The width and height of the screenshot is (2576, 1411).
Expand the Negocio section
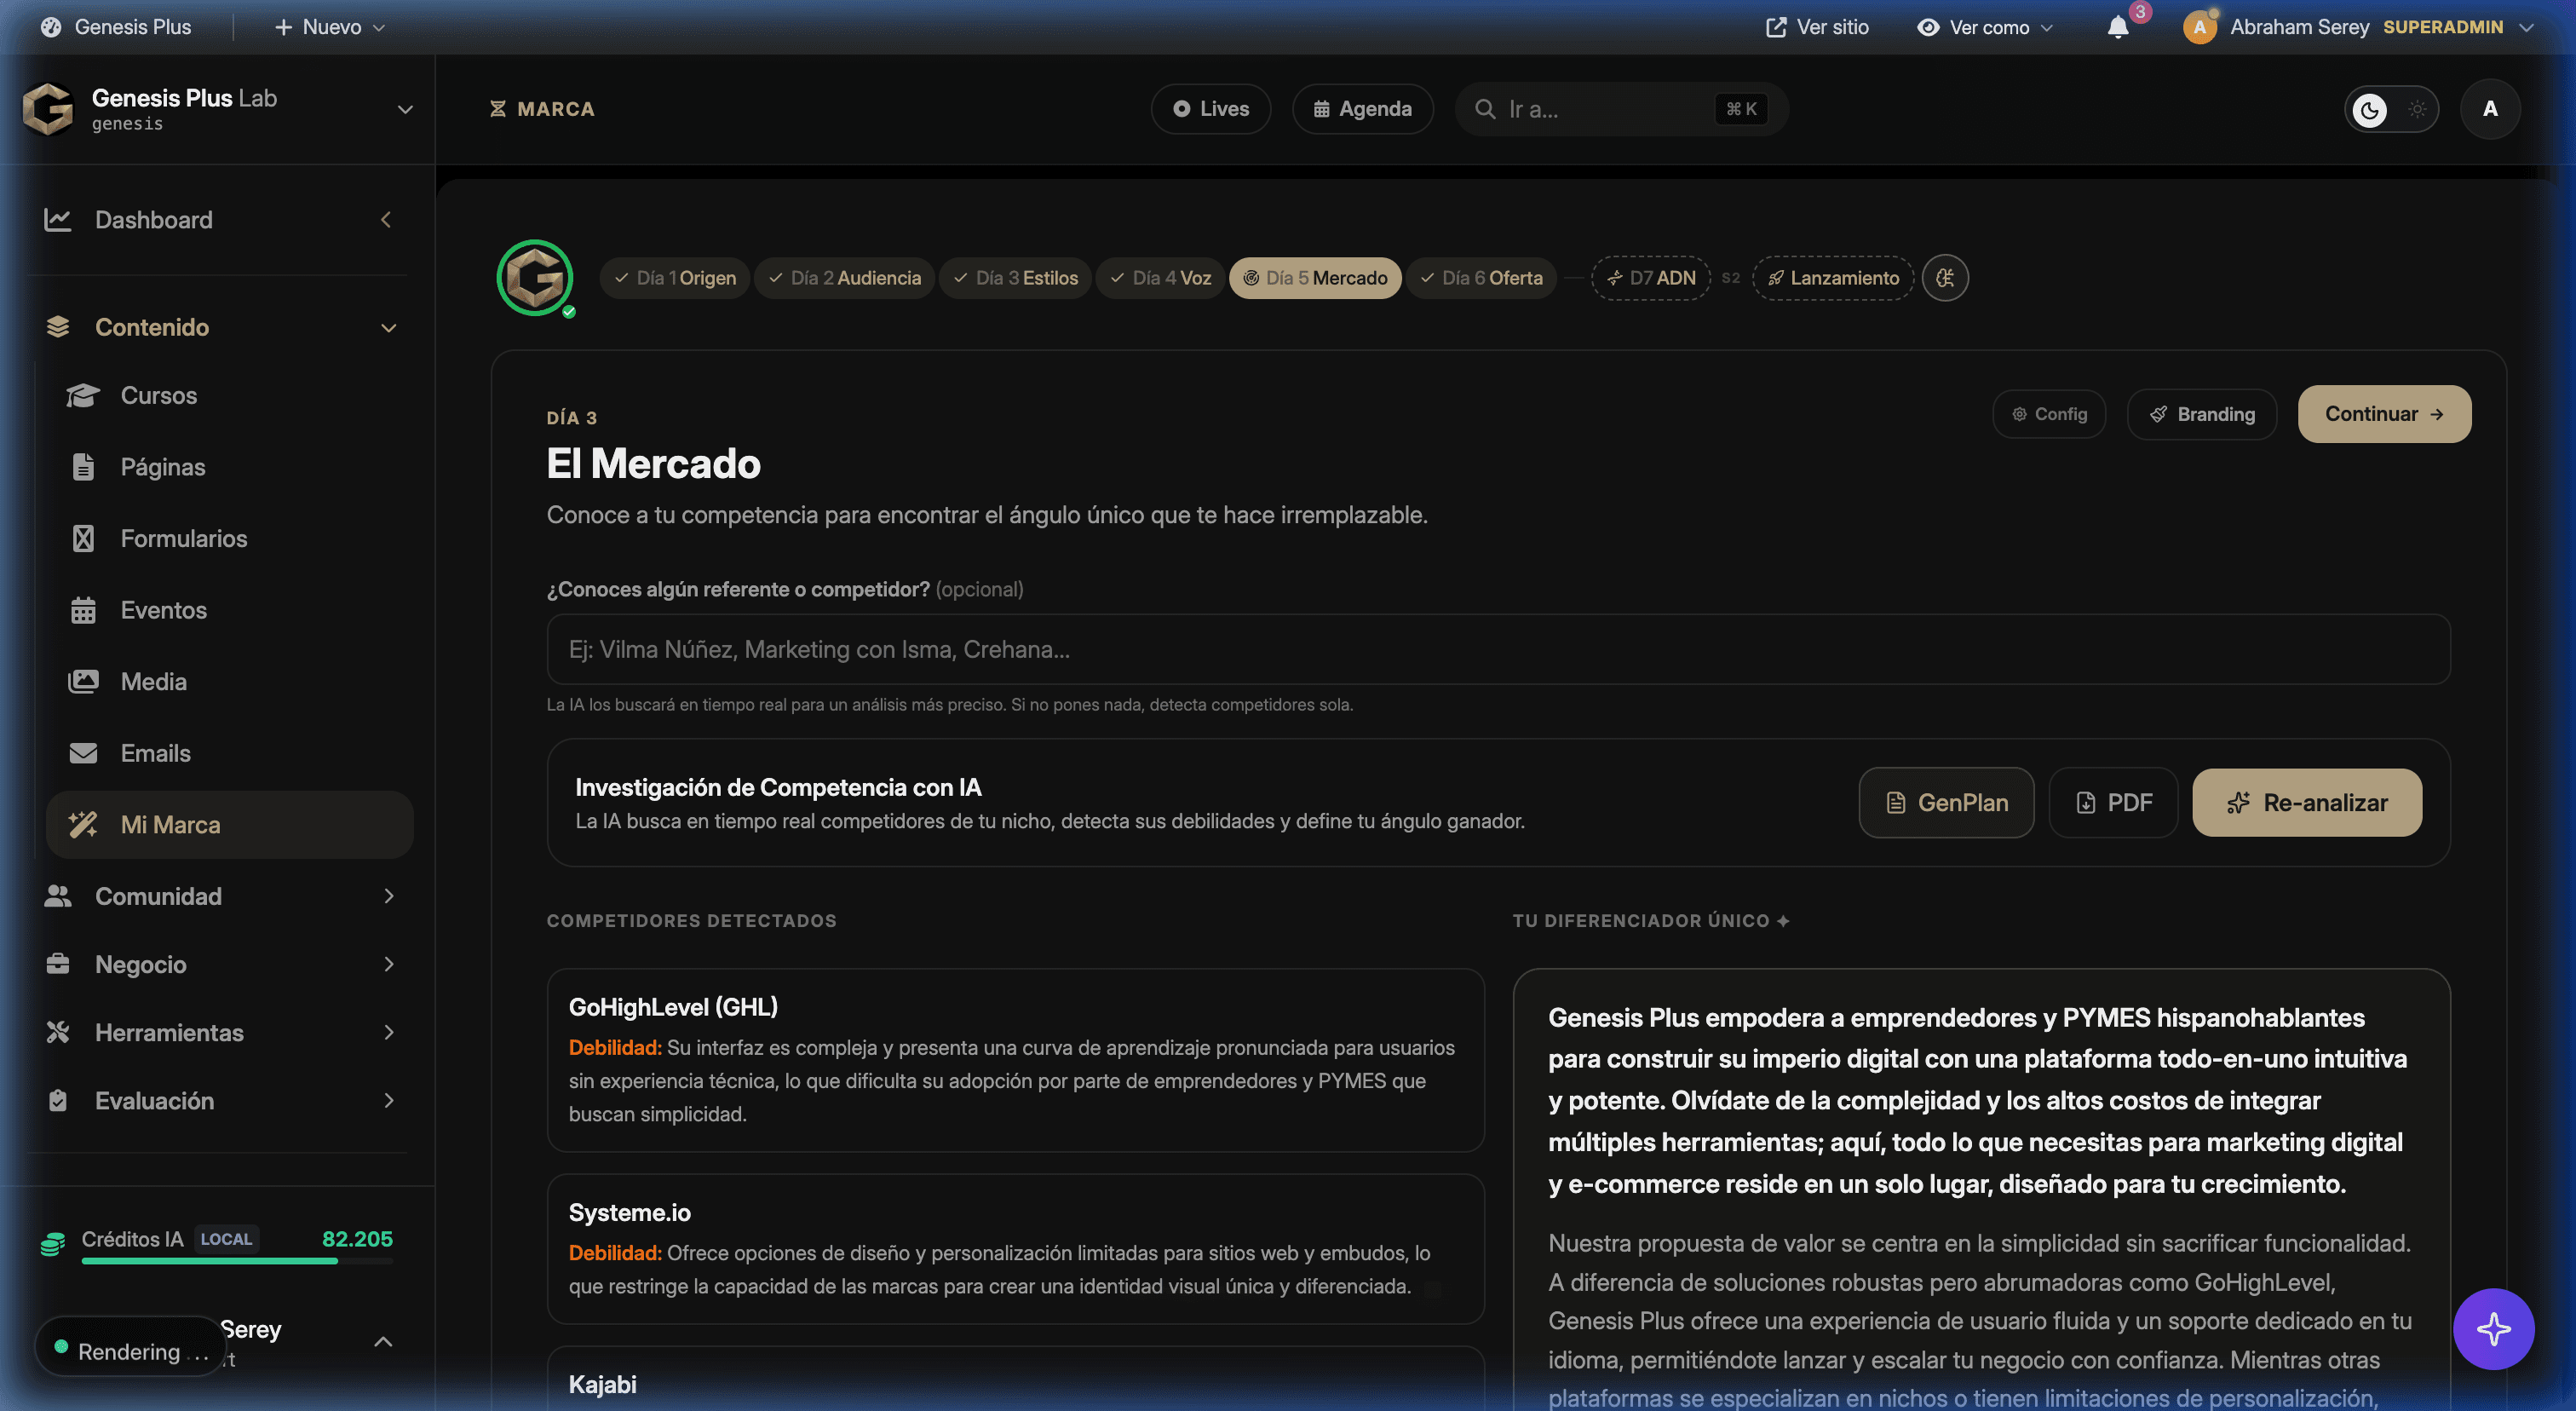[389, 964]
